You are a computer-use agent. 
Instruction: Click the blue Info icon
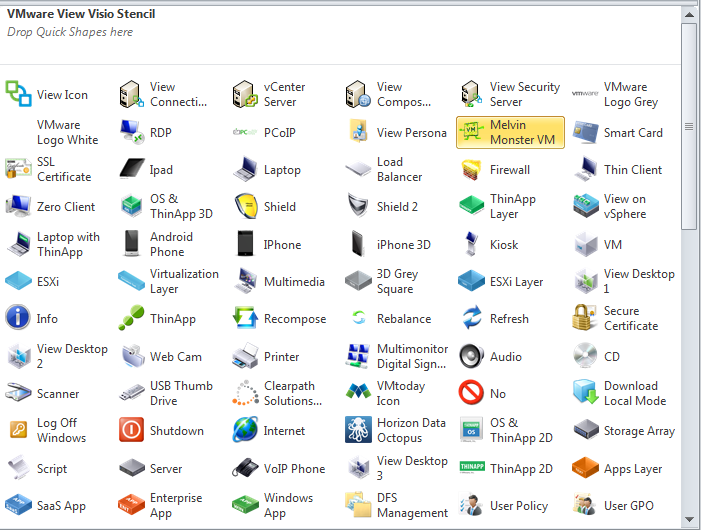click(x=18, y=317)
